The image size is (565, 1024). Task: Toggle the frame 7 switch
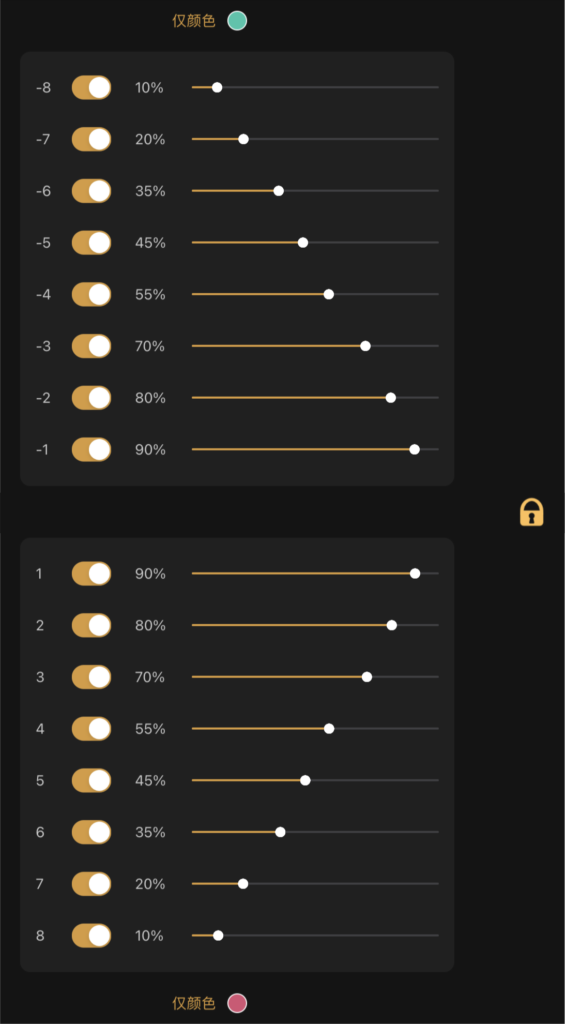point(91,884)
